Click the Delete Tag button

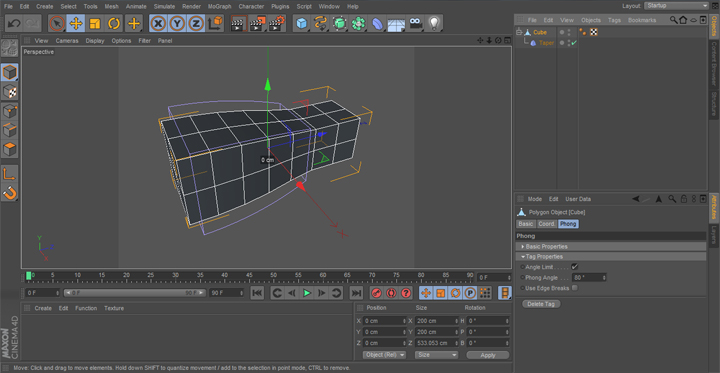(x=541, y=304)
